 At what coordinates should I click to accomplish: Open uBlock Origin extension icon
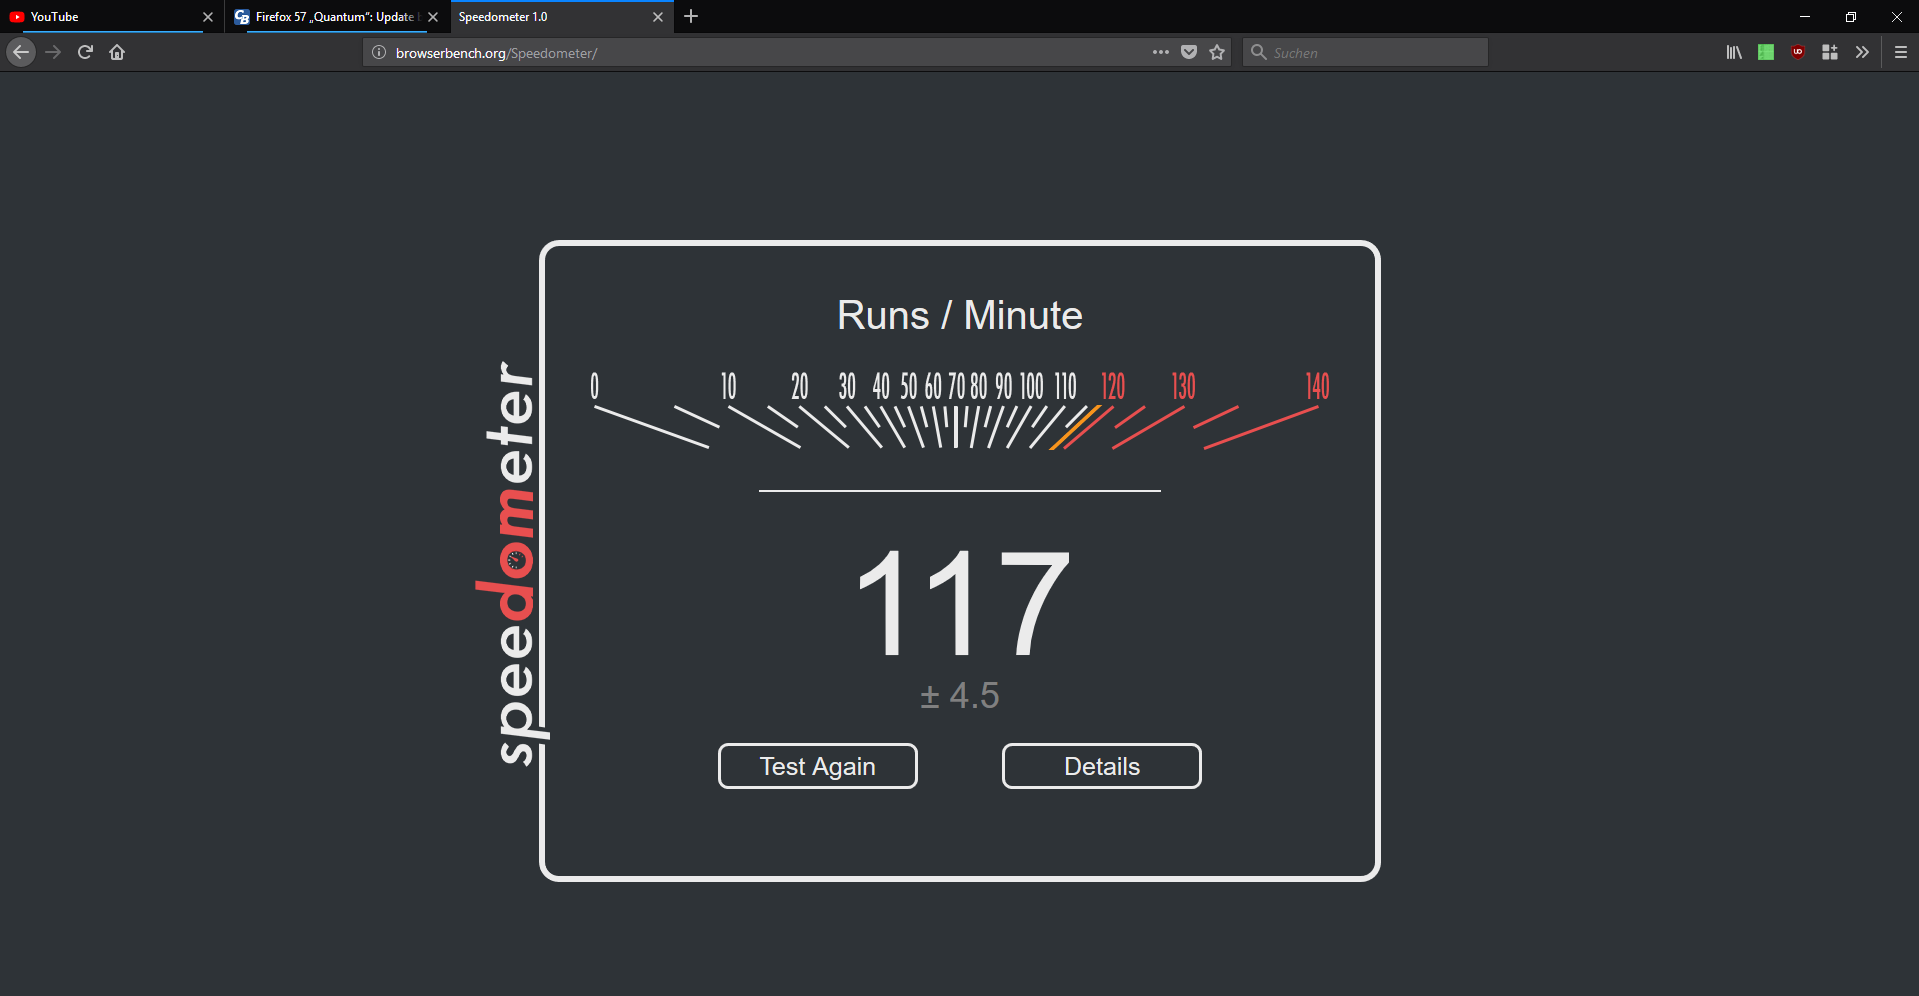1798,52
